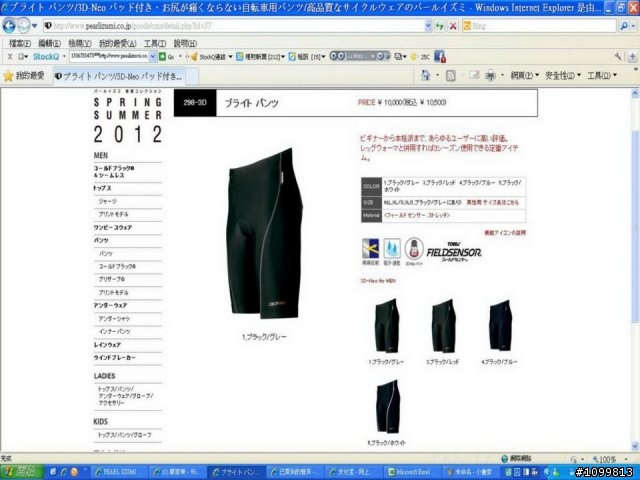
Task: Click the 機能アイコンの説明 link
Action: (x=505, y=233)
